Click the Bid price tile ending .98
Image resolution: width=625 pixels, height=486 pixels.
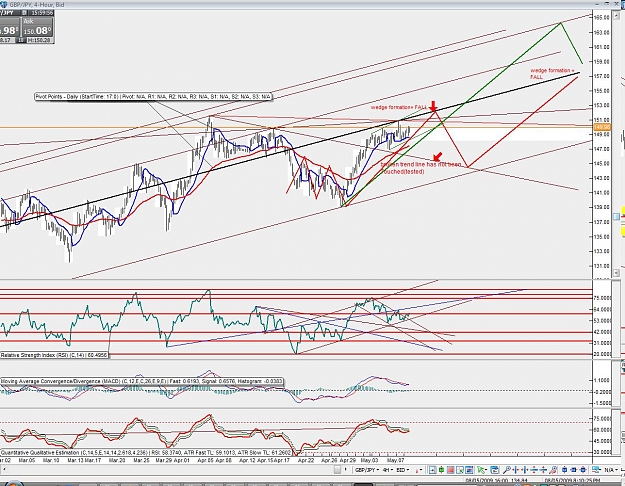point(9,28)
